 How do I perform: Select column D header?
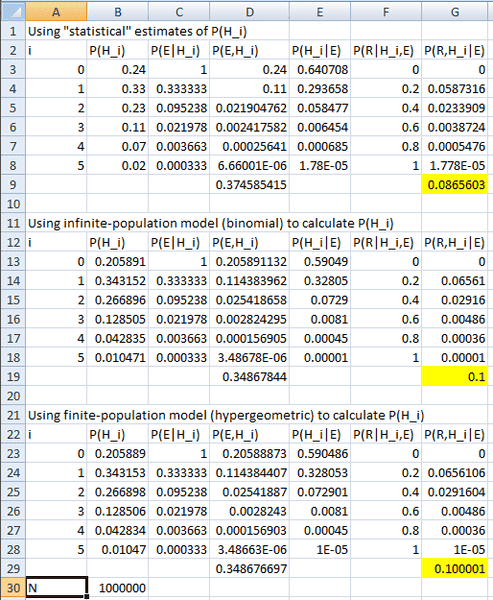250,11
